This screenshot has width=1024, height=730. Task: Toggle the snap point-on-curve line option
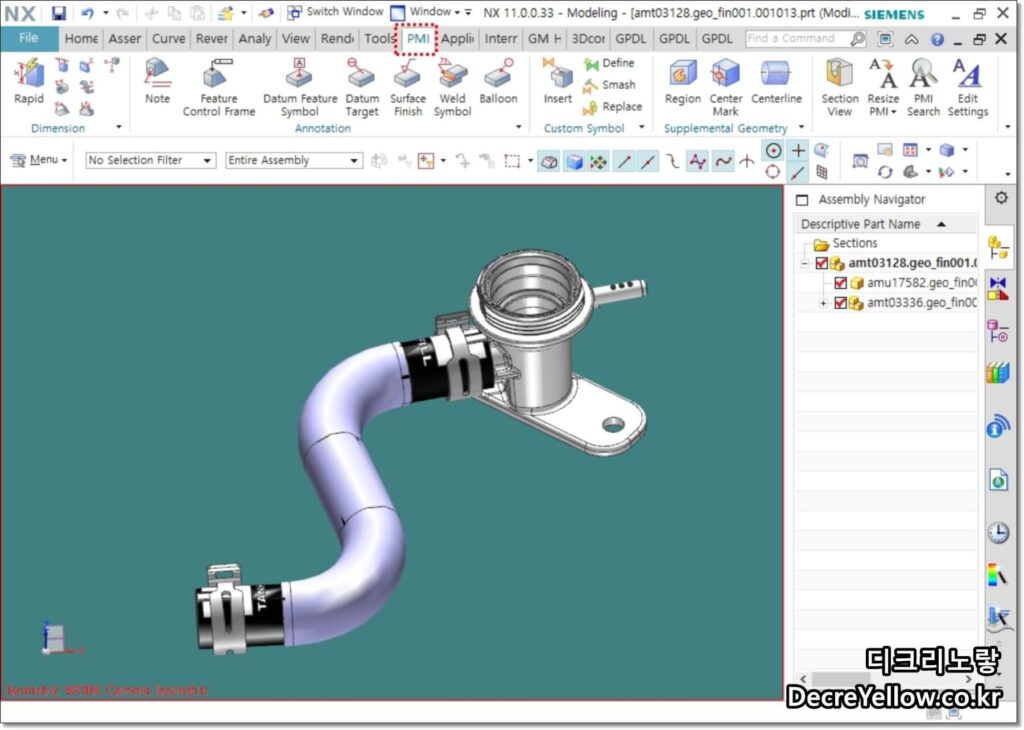(797, 173)
